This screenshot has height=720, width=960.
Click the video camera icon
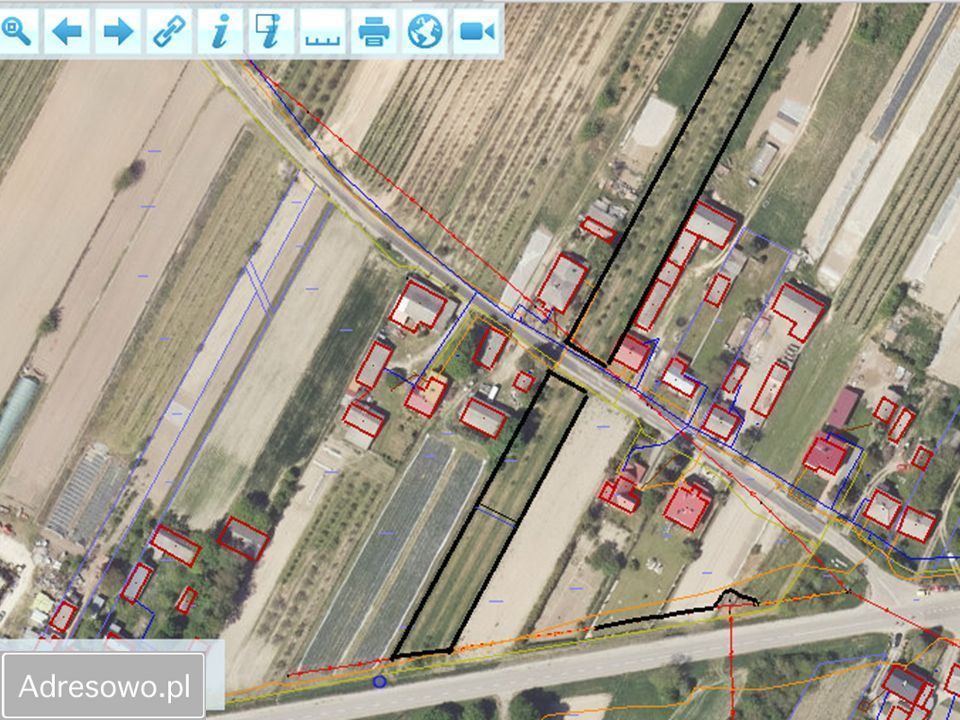pyautogui.click(x=476, y=31)
